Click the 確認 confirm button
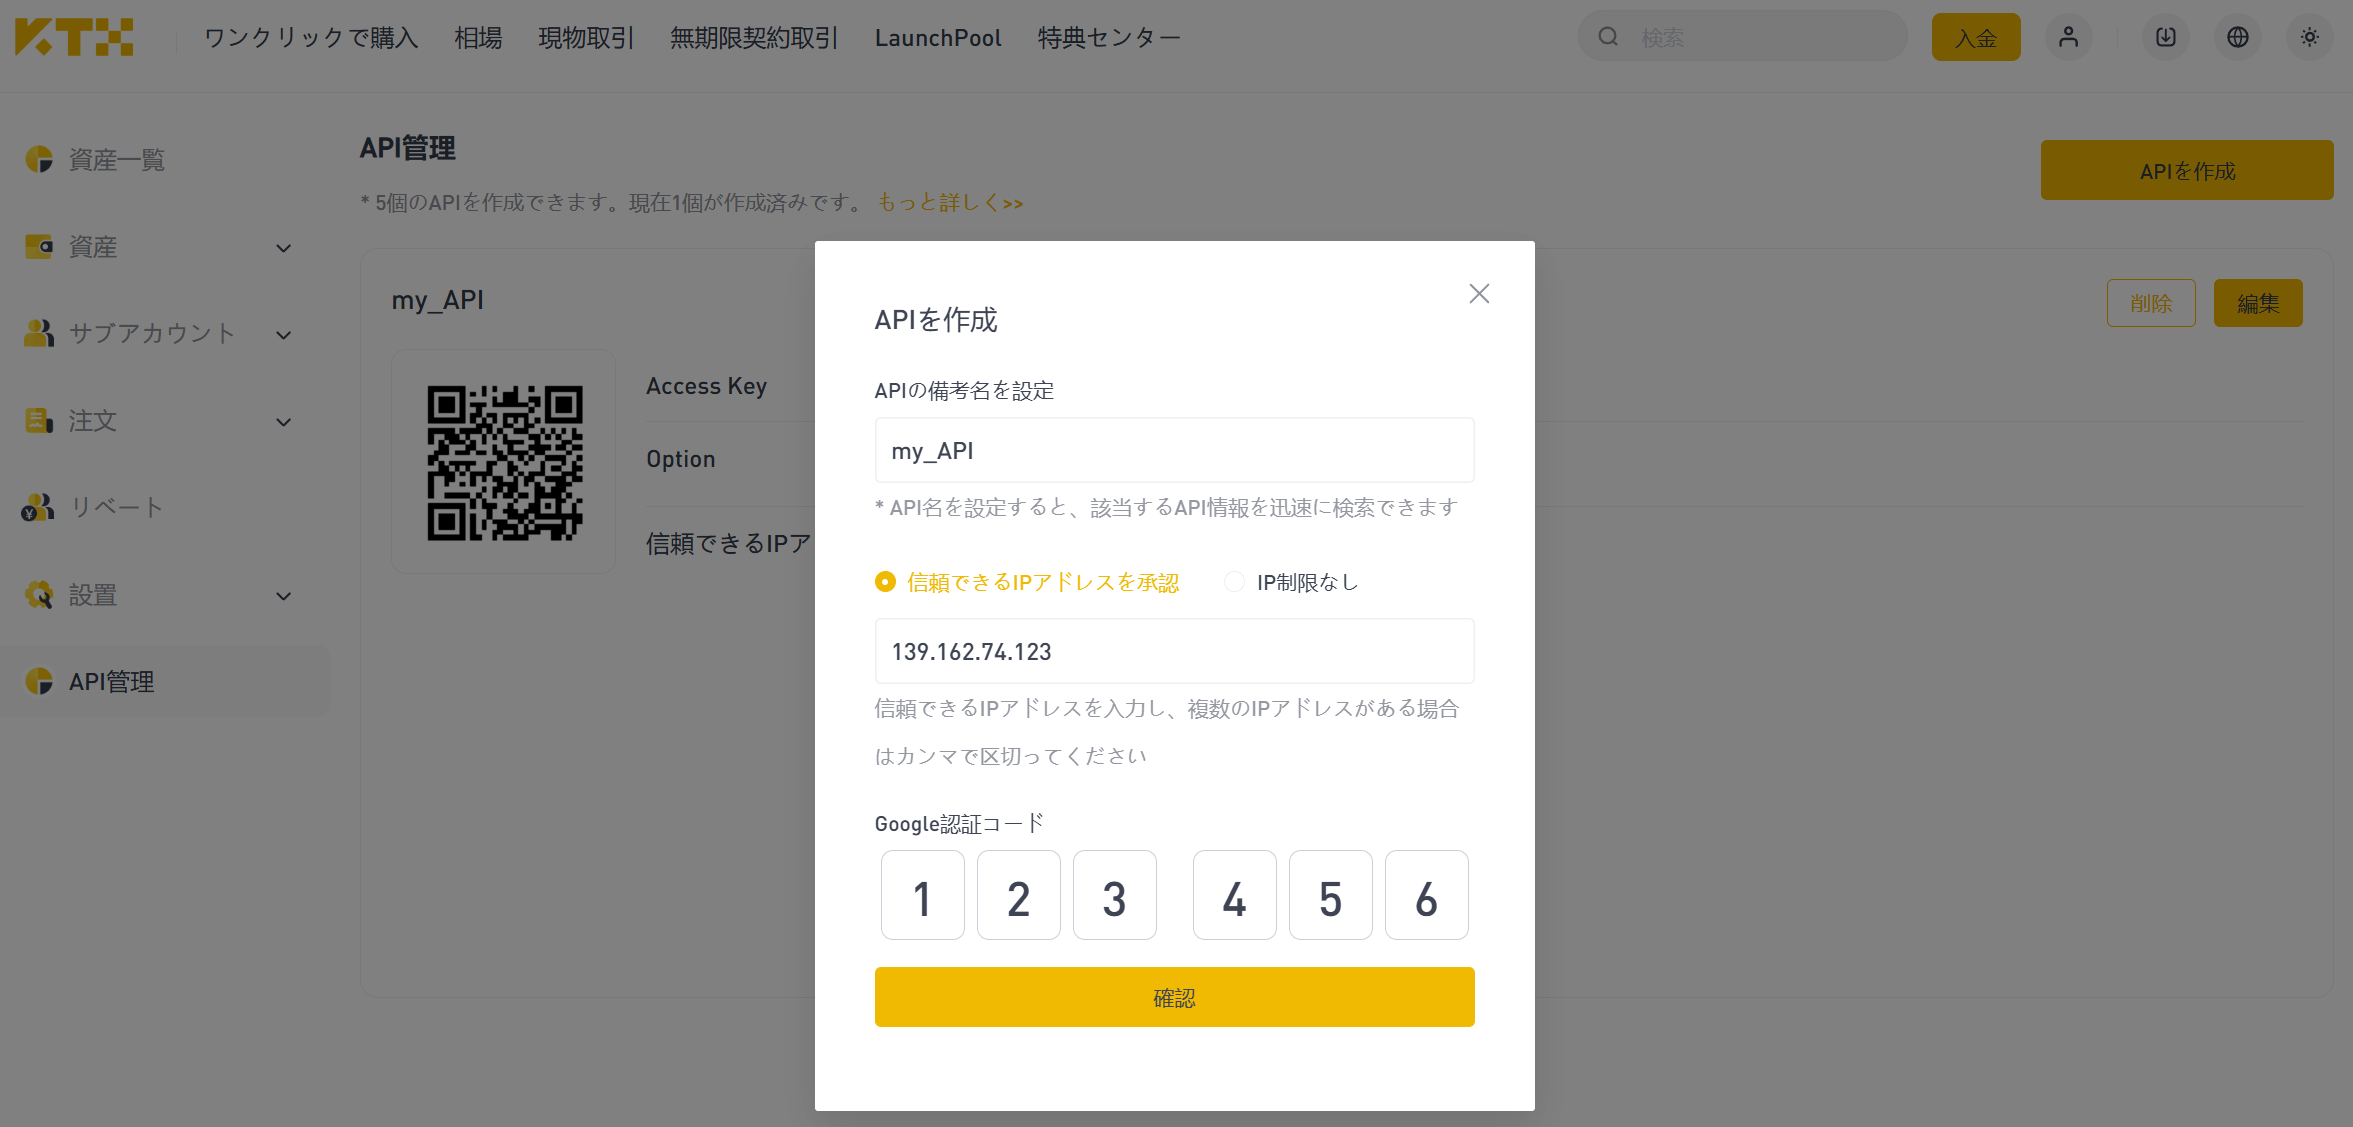This screenshot has width=2353, height=1127. click(1174, 997)
